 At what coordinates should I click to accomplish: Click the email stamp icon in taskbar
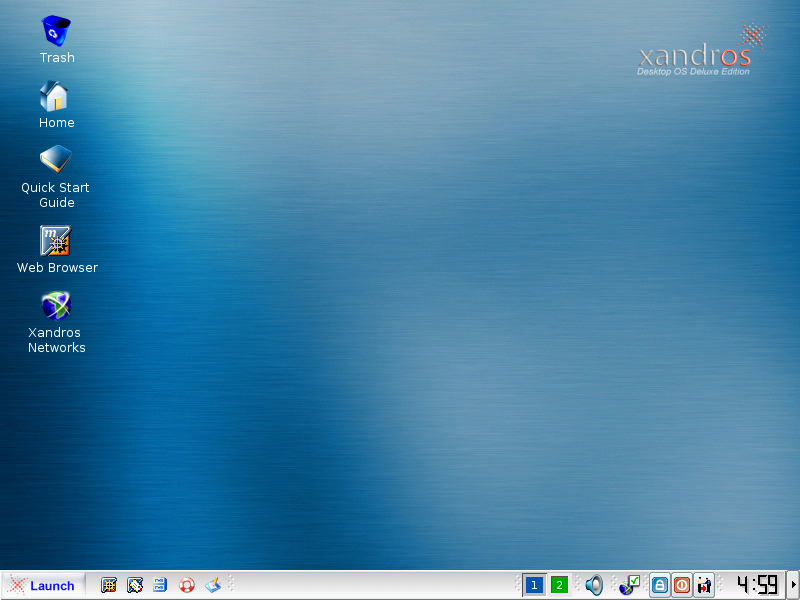tap(135, 585)
